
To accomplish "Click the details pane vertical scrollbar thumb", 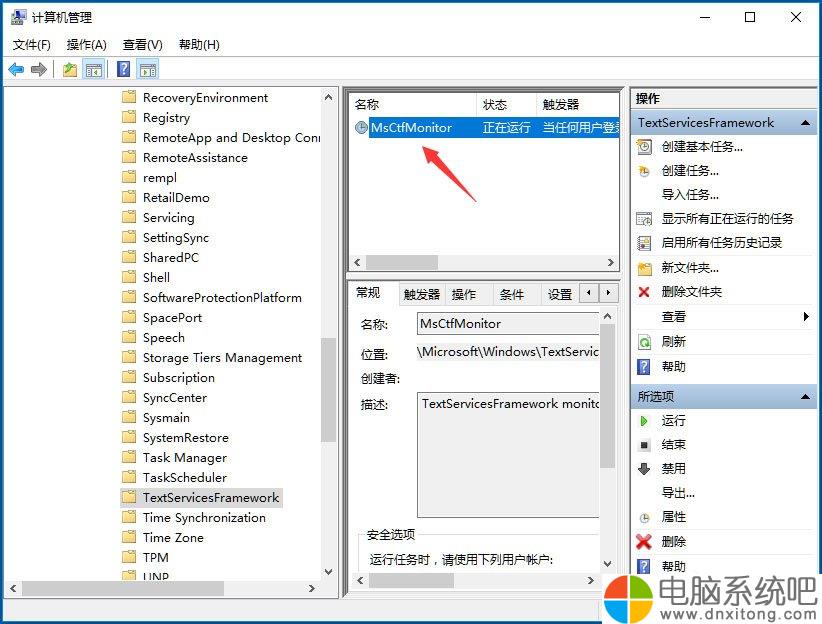I will [x=608, y=396].
